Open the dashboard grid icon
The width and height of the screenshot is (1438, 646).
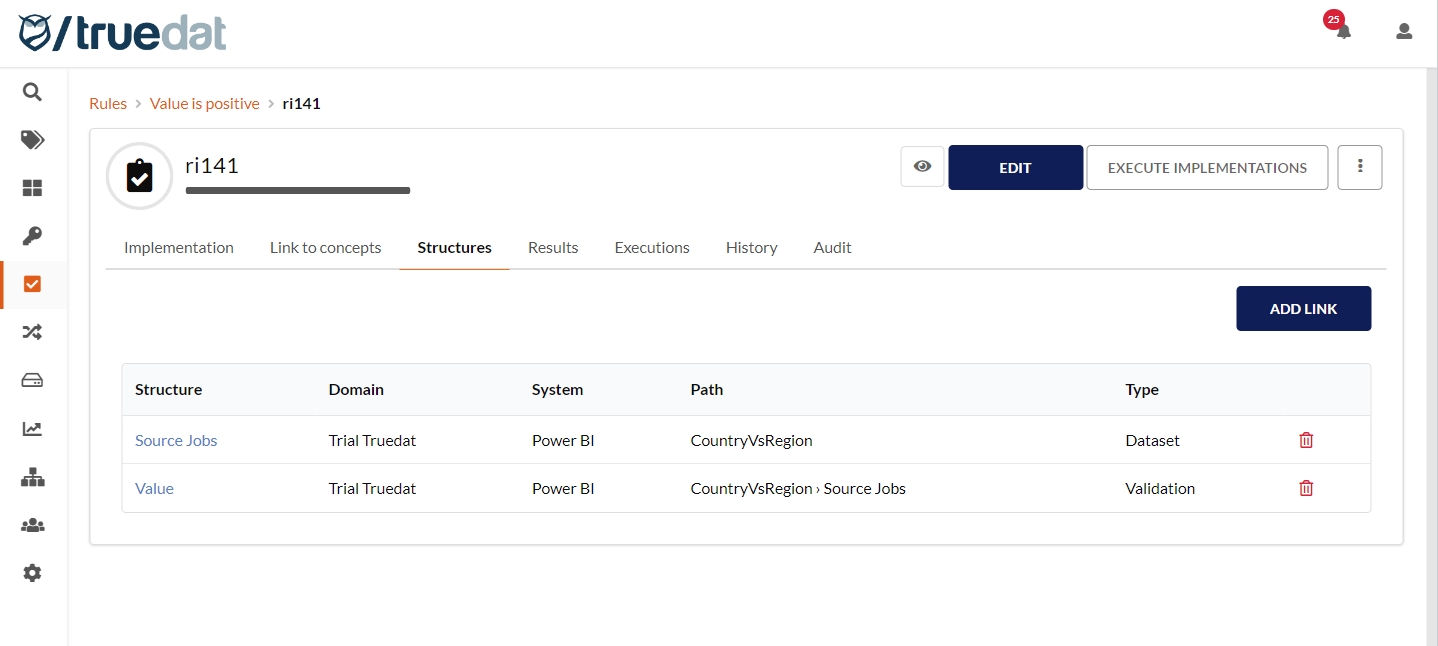tap(32, 188)
